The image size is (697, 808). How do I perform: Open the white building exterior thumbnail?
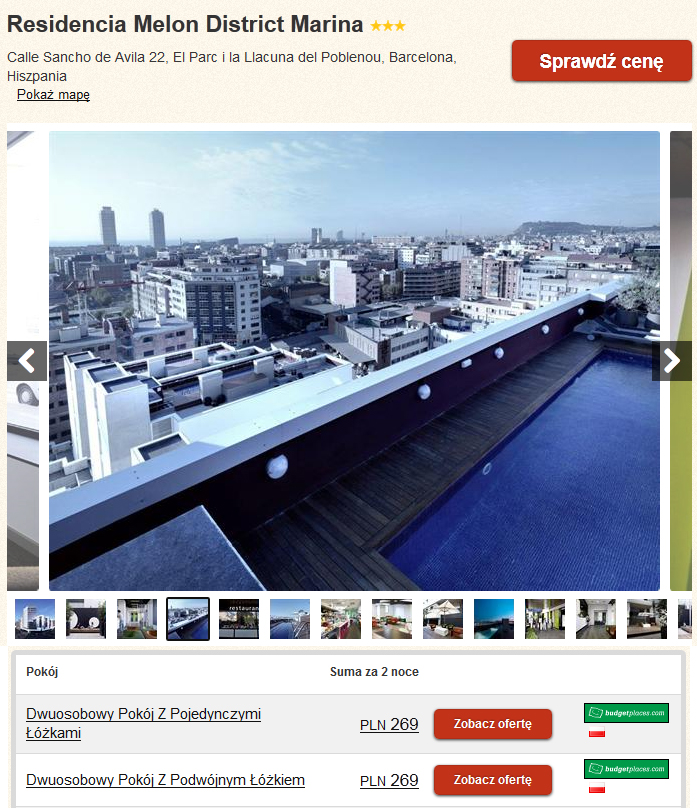35,619
